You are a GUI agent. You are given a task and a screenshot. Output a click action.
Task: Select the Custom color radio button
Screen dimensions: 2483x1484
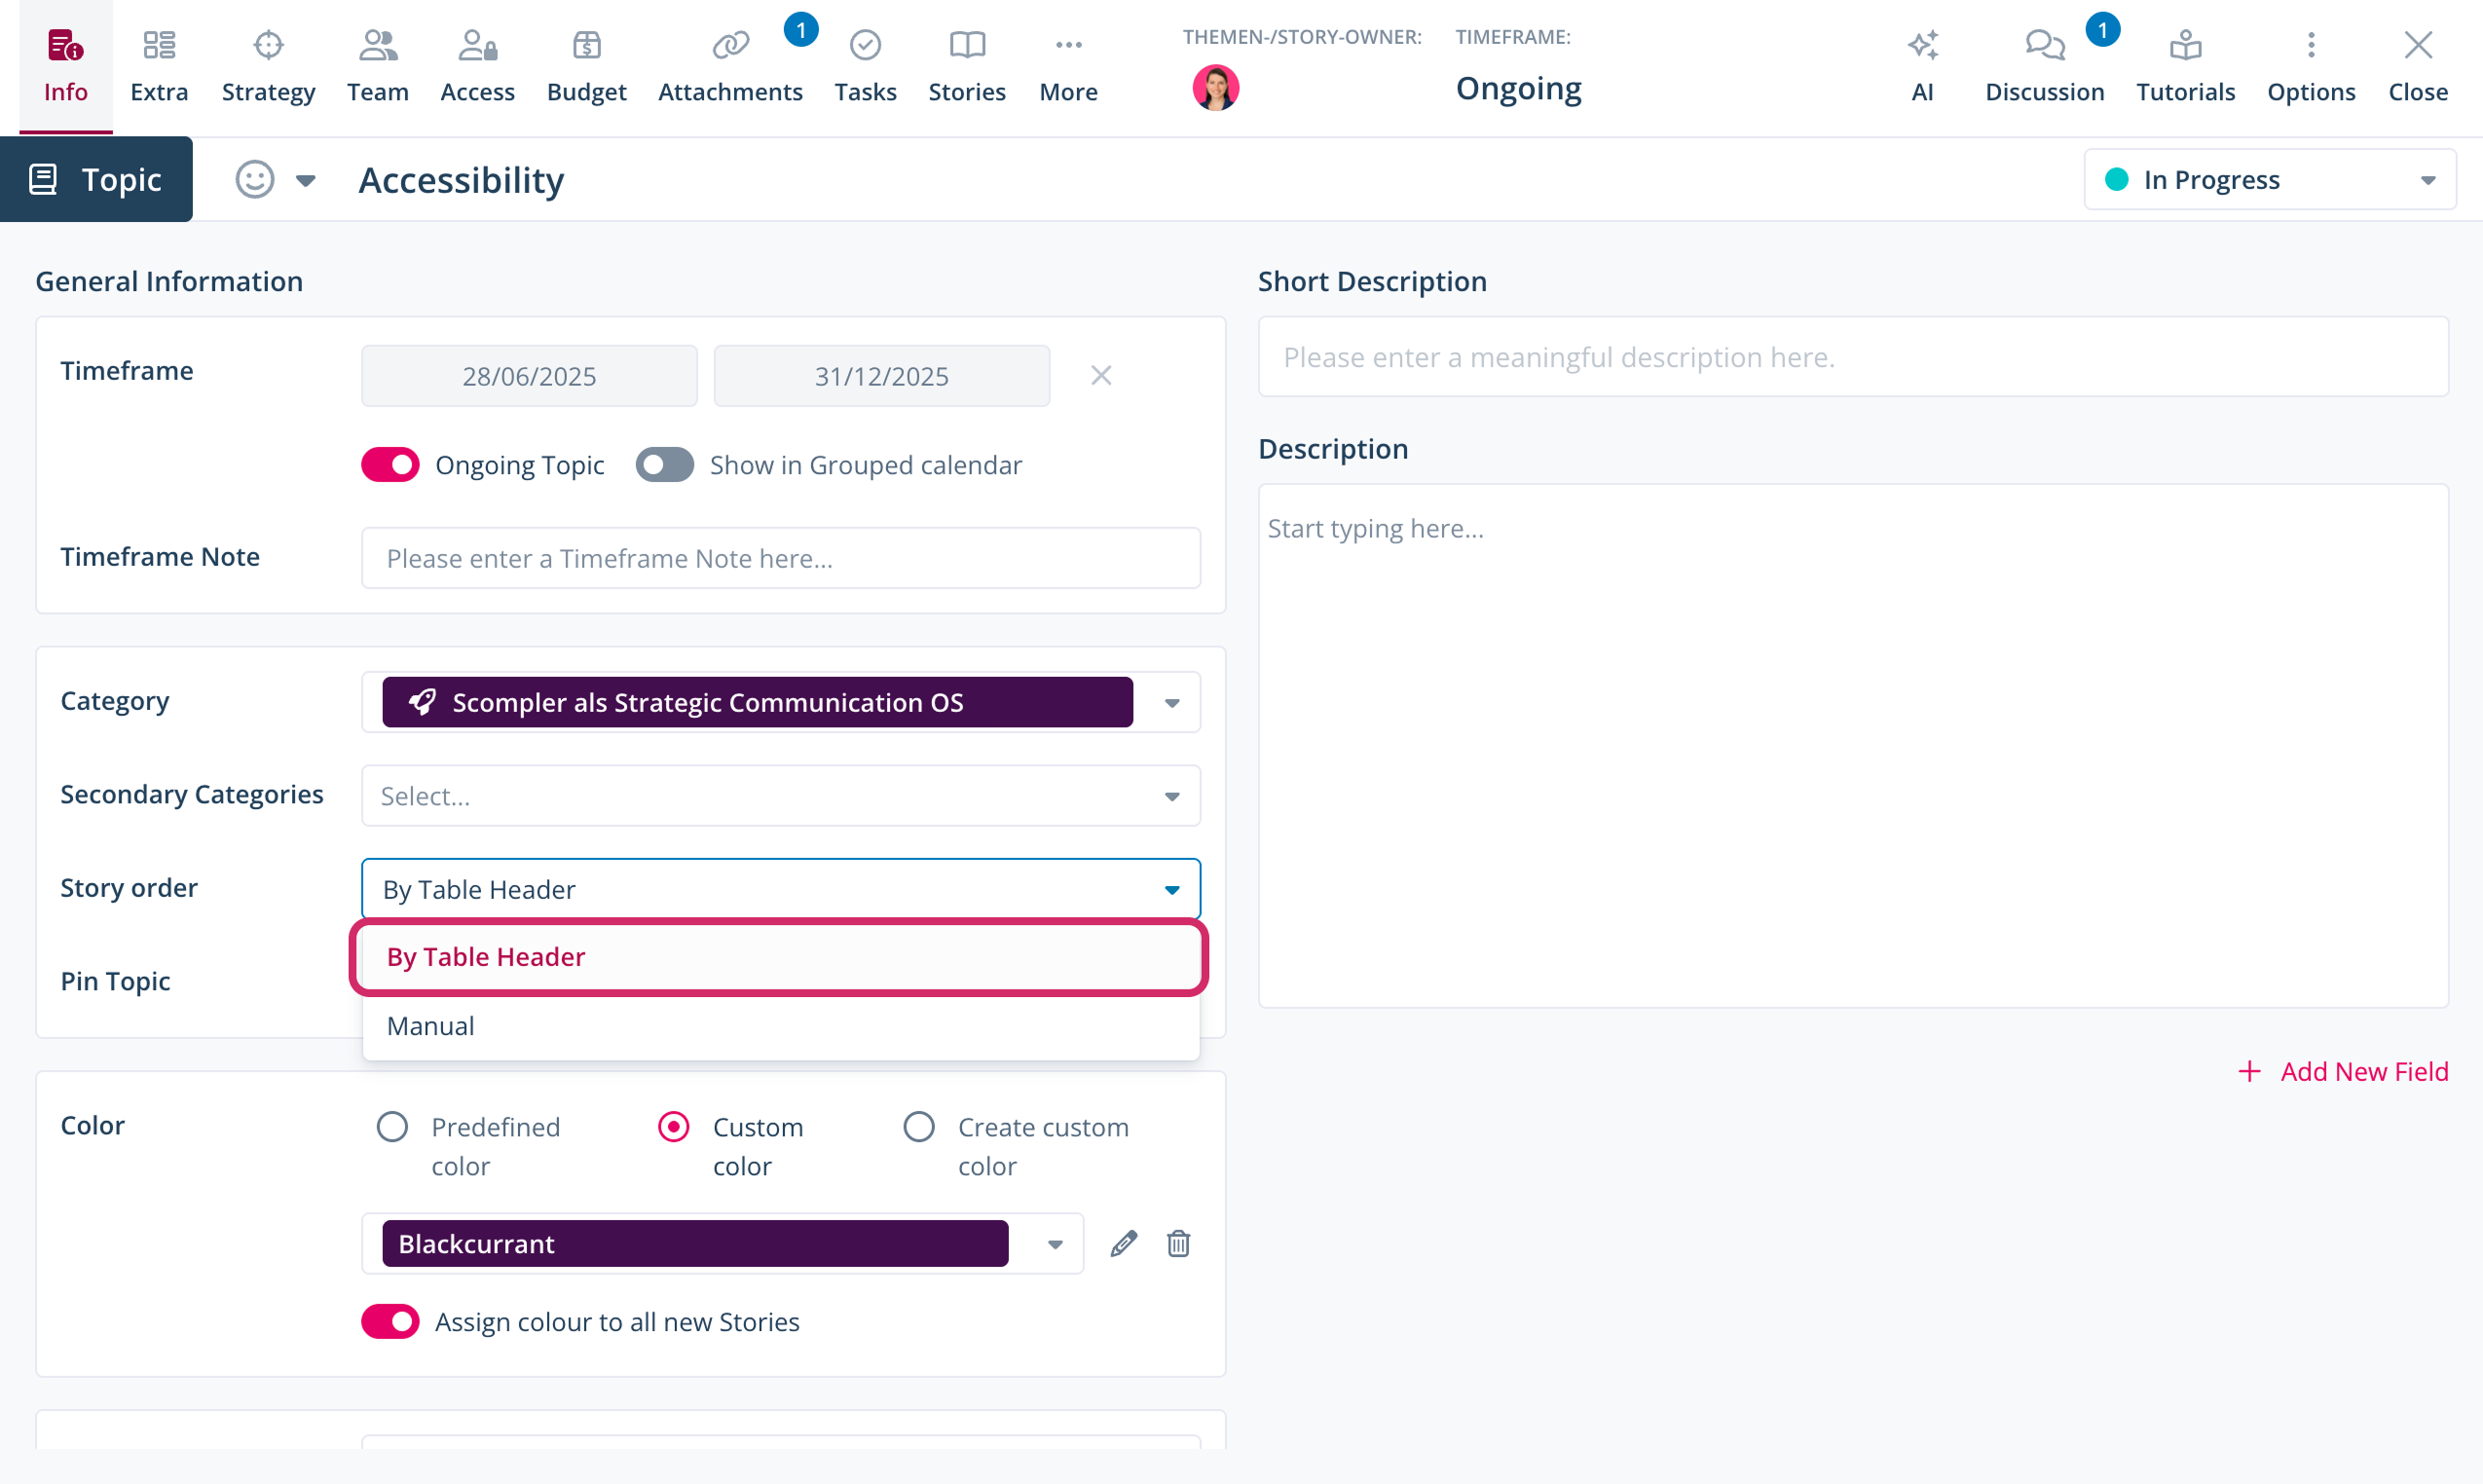[674, 1127]
